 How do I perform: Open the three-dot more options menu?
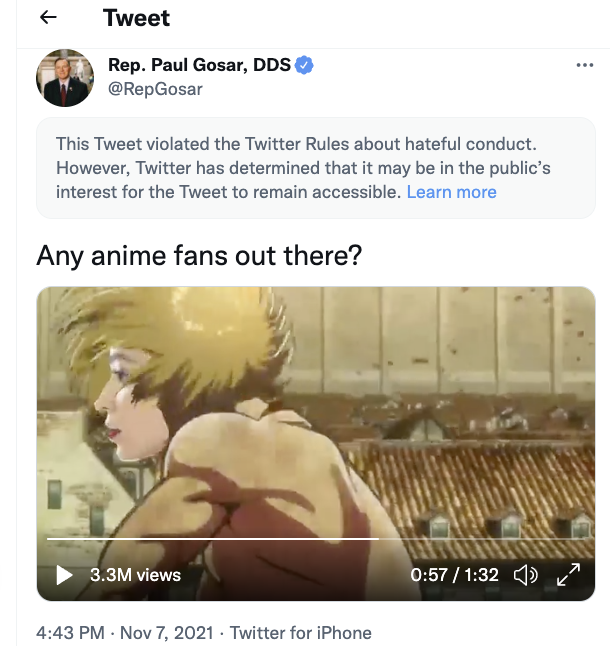tap(584, 65)
